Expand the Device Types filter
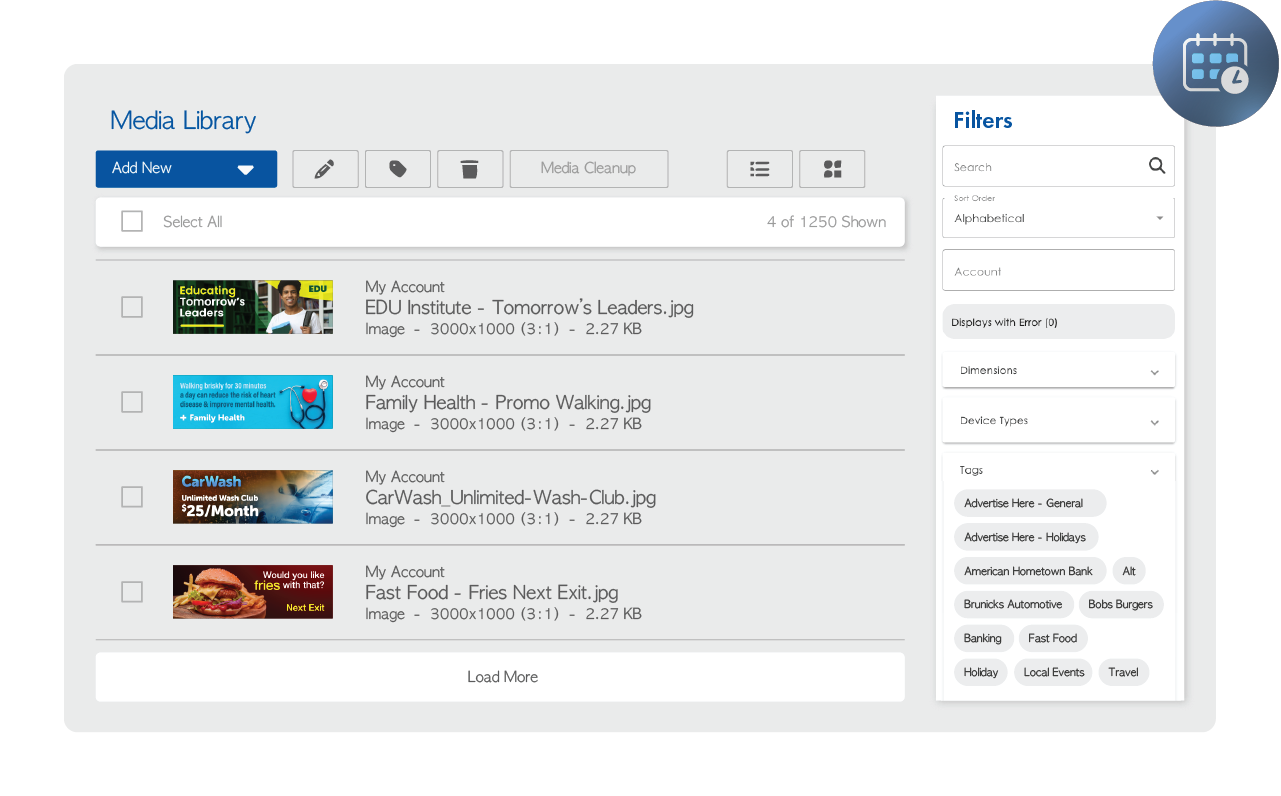This screenshot has width=1281, height=796. 1058,420
